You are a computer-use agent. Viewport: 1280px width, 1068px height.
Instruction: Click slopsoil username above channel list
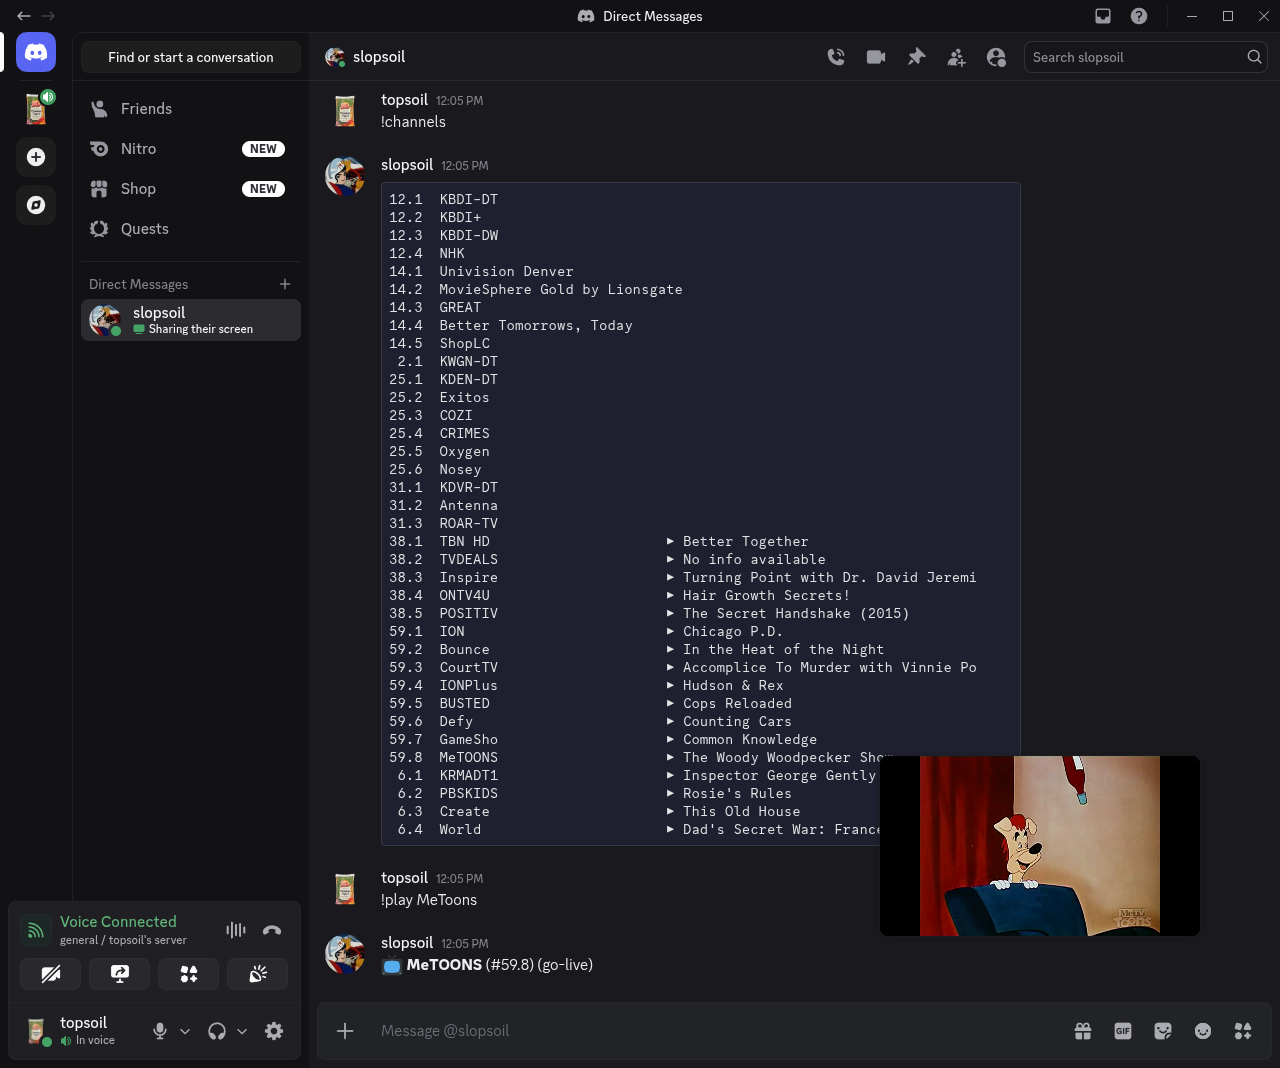coord(407,165)
